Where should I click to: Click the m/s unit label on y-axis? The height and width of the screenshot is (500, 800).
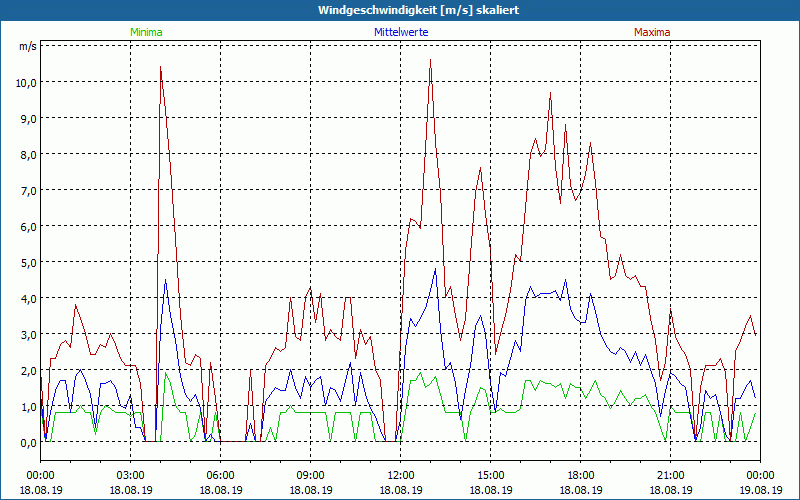[28, 46]
